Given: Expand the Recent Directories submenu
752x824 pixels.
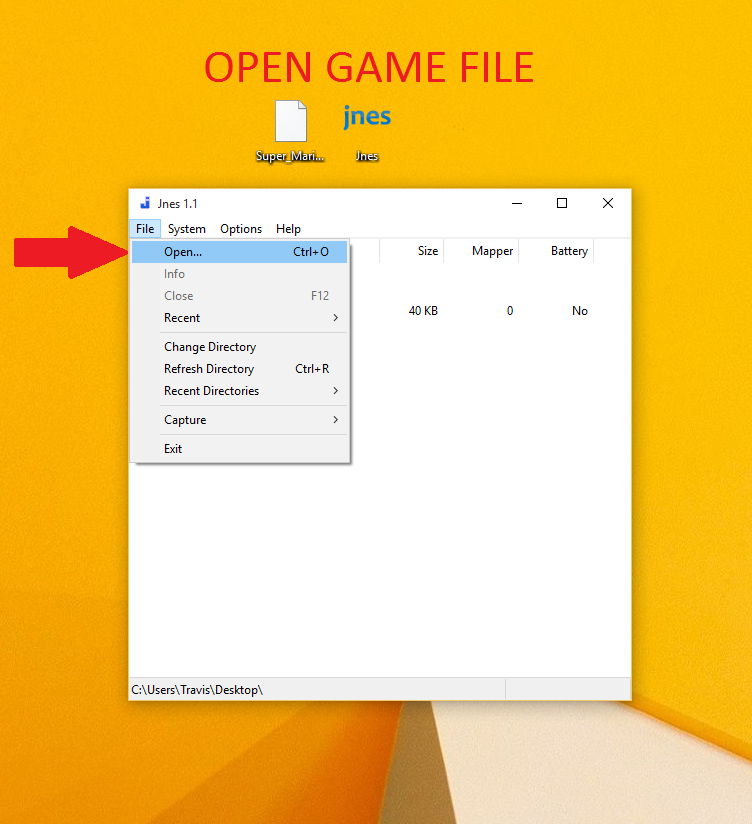Looking at the screenshot, I should click(240, 391).
